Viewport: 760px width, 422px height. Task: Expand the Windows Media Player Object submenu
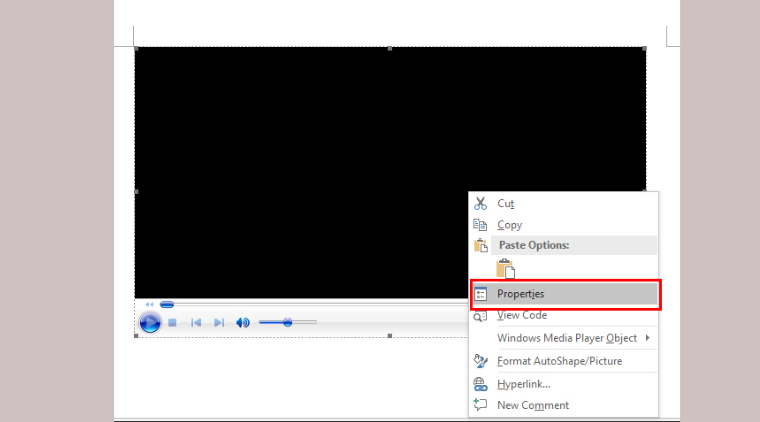click(564, 338)
